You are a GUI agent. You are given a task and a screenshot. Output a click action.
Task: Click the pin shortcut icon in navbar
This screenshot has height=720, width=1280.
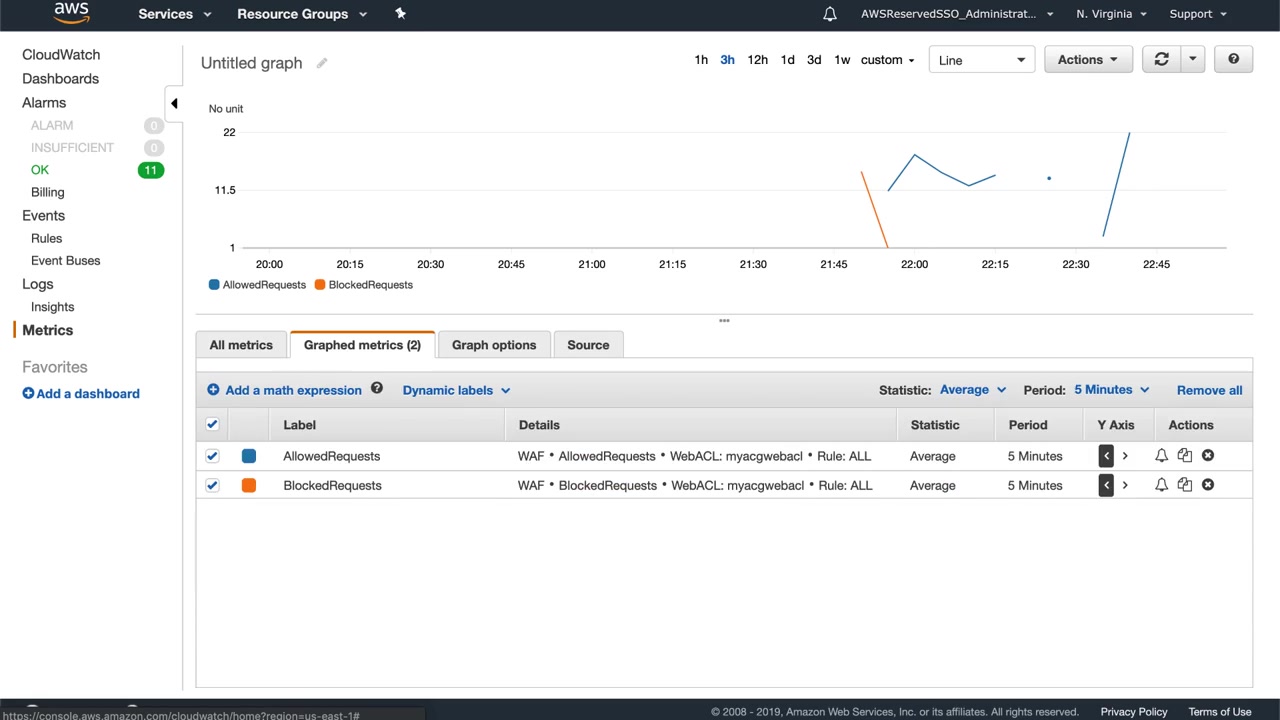coord(400,14)
